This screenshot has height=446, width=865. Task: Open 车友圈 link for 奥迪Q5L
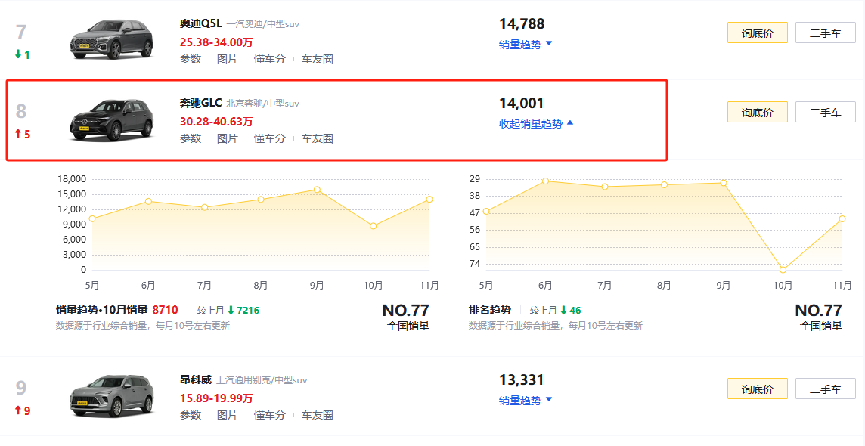[317, 59]
